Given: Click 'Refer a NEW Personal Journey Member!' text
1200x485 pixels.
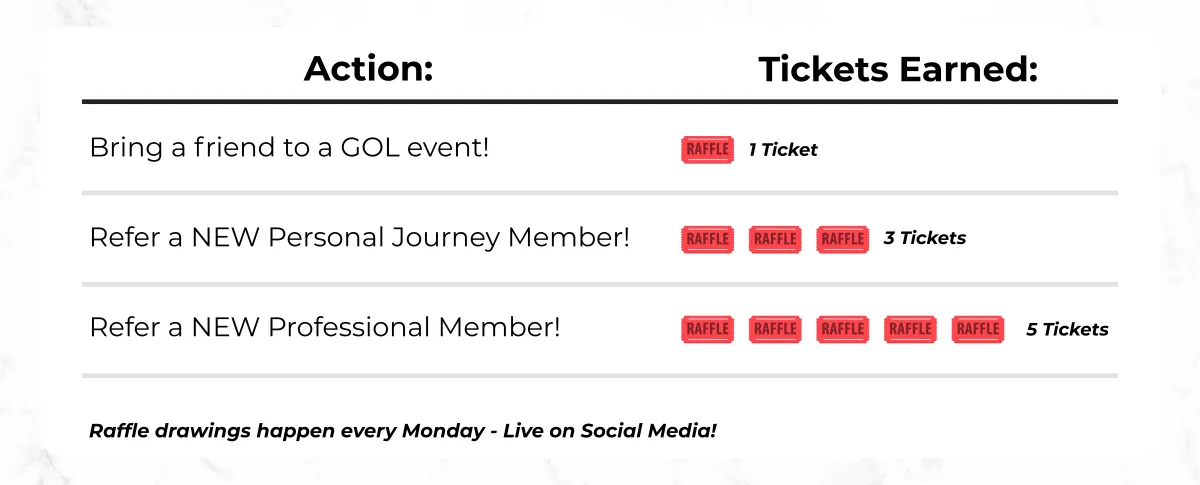Looking at the screenshot, I should (360, 238).
